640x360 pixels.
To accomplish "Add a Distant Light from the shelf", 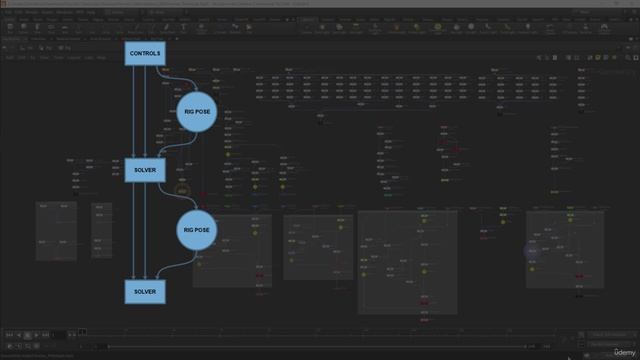I will pyautogui.click(x=417, y=28).
